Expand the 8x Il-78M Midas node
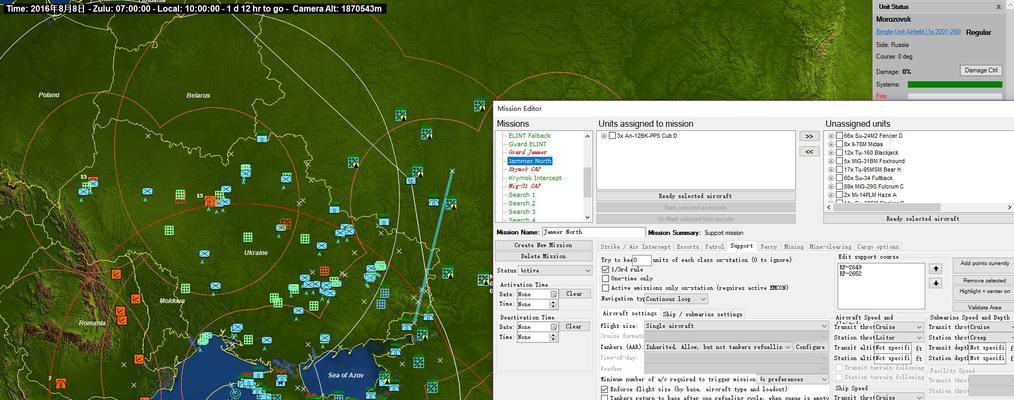The width and height of the screenshot is (1014, 400). pyautogui.click(x=831, y=144)
